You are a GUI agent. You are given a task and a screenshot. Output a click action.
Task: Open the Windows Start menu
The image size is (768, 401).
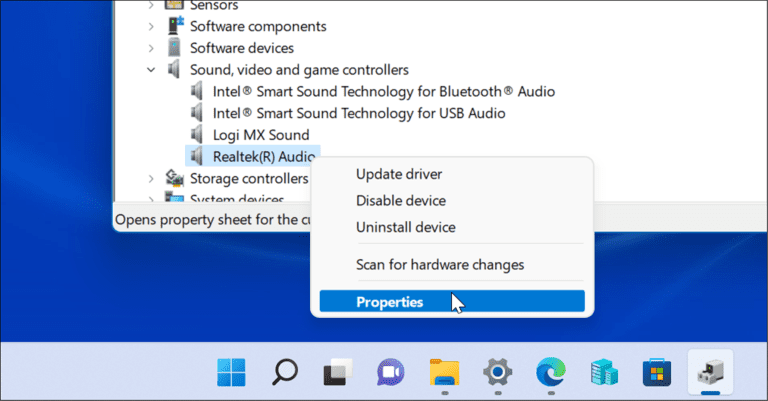coord(231,373)
